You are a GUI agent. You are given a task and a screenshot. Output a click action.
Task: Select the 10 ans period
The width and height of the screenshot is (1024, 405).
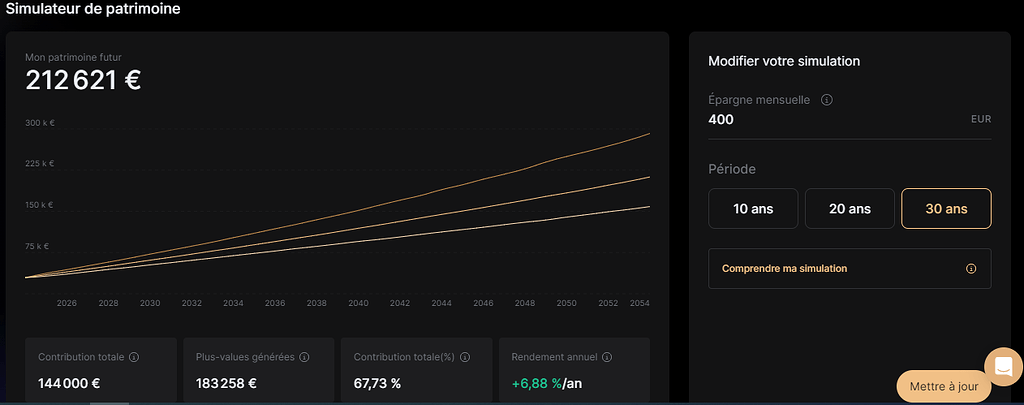pos(753,209)
